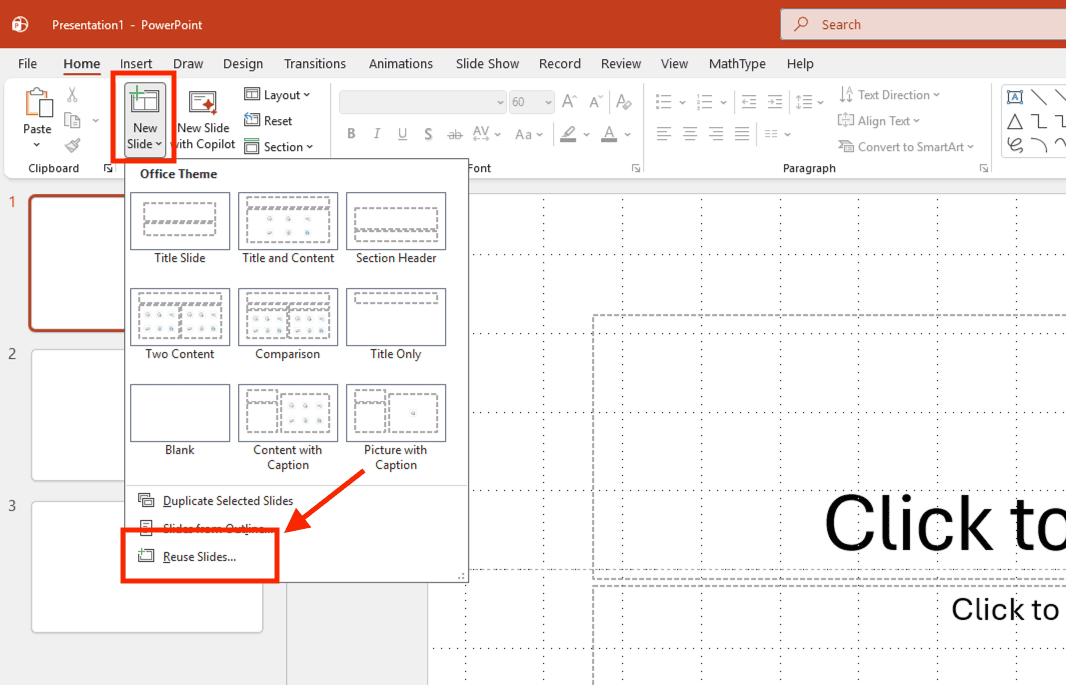Click New Slide with Copilot
This screenshot has height=685, width=1066.
(203, 121)
